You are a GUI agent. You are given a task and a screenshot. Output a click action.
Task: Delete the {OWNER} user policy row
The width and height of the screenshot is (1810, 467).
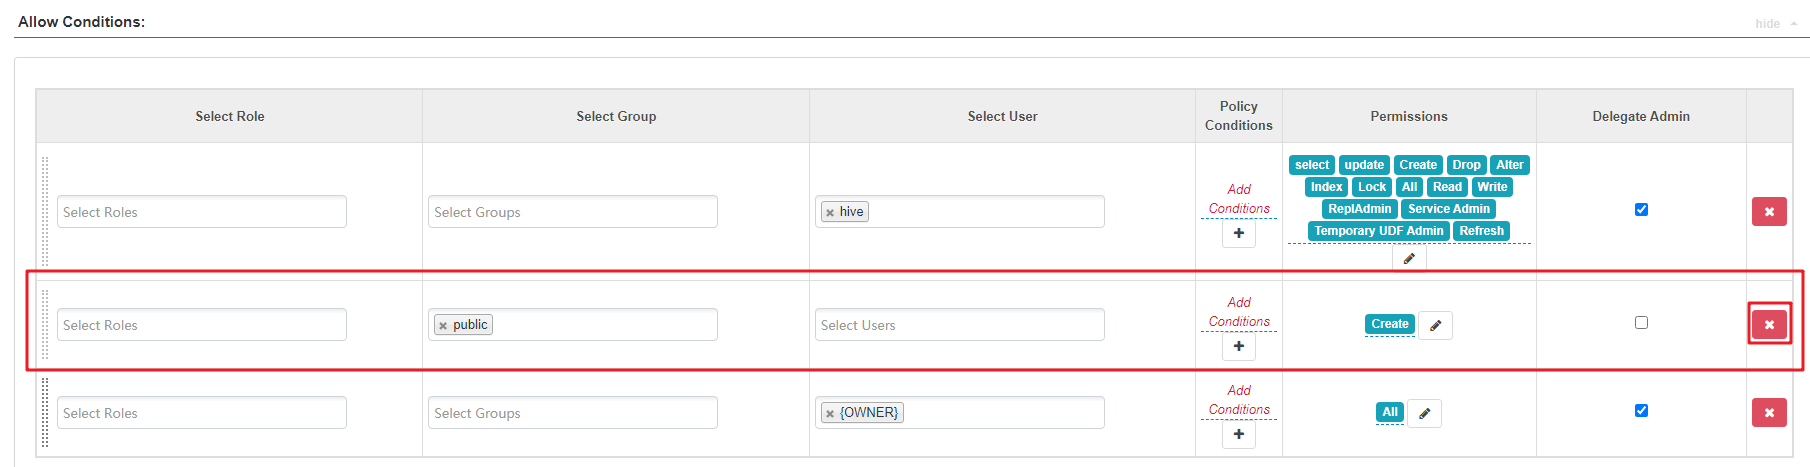click(1769, 413)
